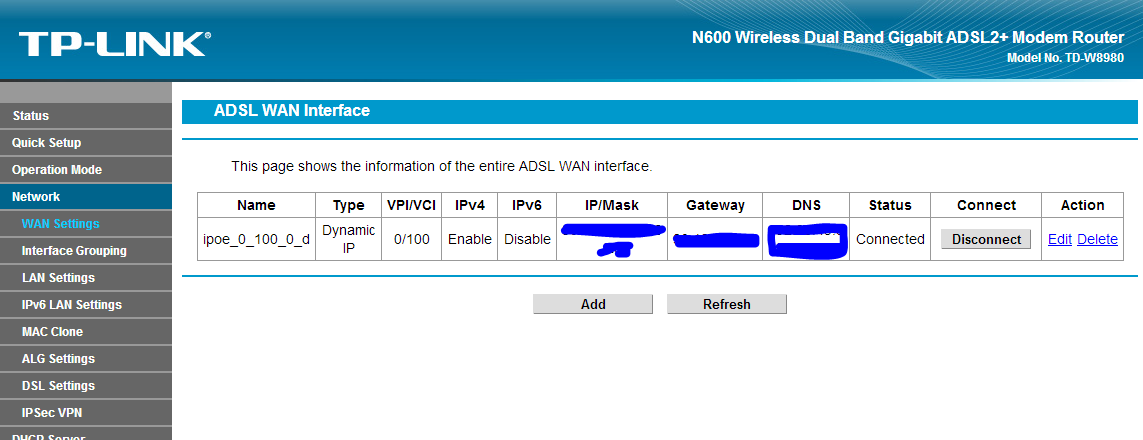
Task: Open the DHCP Server menu
Action: [x=86, y=435]
